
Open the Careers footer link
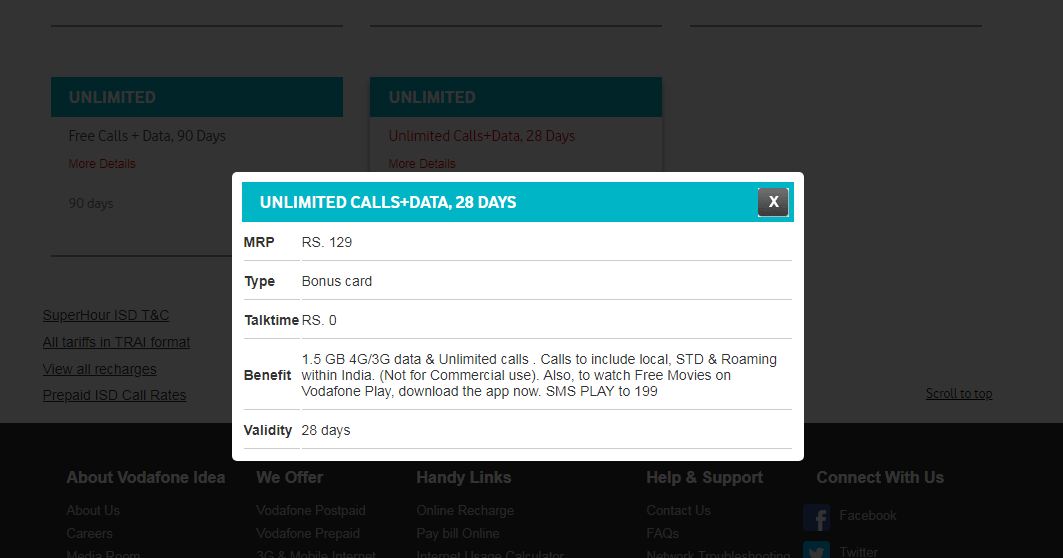(89, 533)
